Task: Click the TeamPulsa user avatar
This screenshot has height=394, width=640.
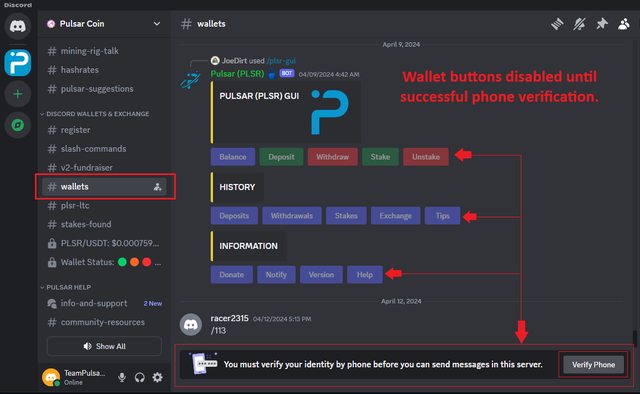Action: [51, 377]
